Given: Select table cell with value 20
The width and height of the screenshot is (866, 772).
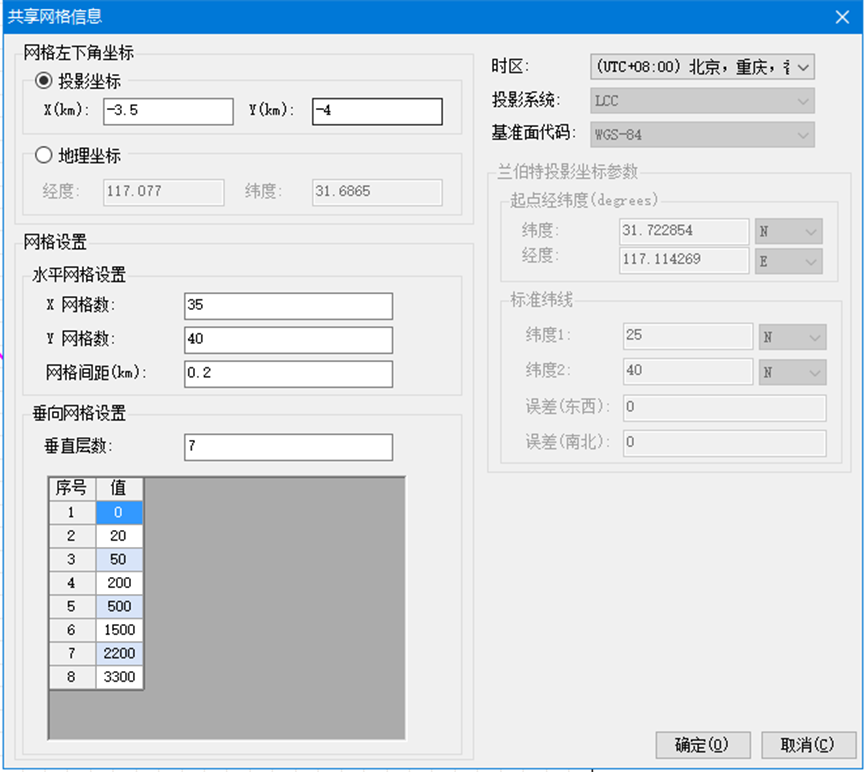Looking at the screenshot, I should pyautogui.click(x=119, y=536).
